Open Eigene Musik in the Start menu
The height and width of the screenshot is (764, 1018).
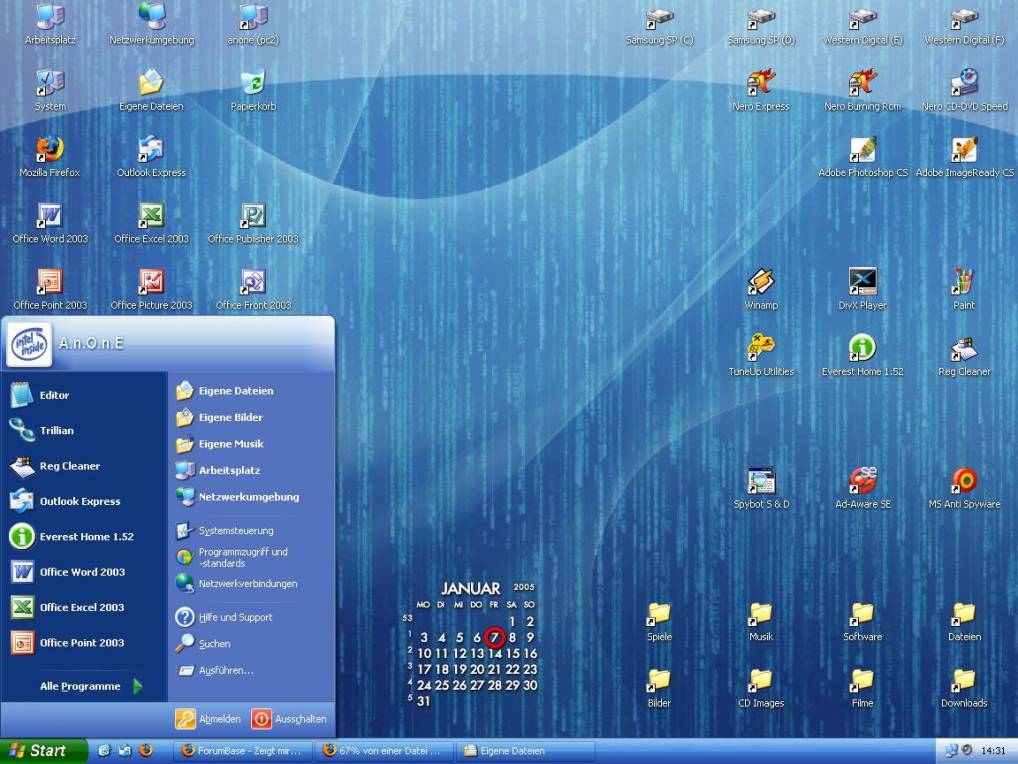point(251,444)
